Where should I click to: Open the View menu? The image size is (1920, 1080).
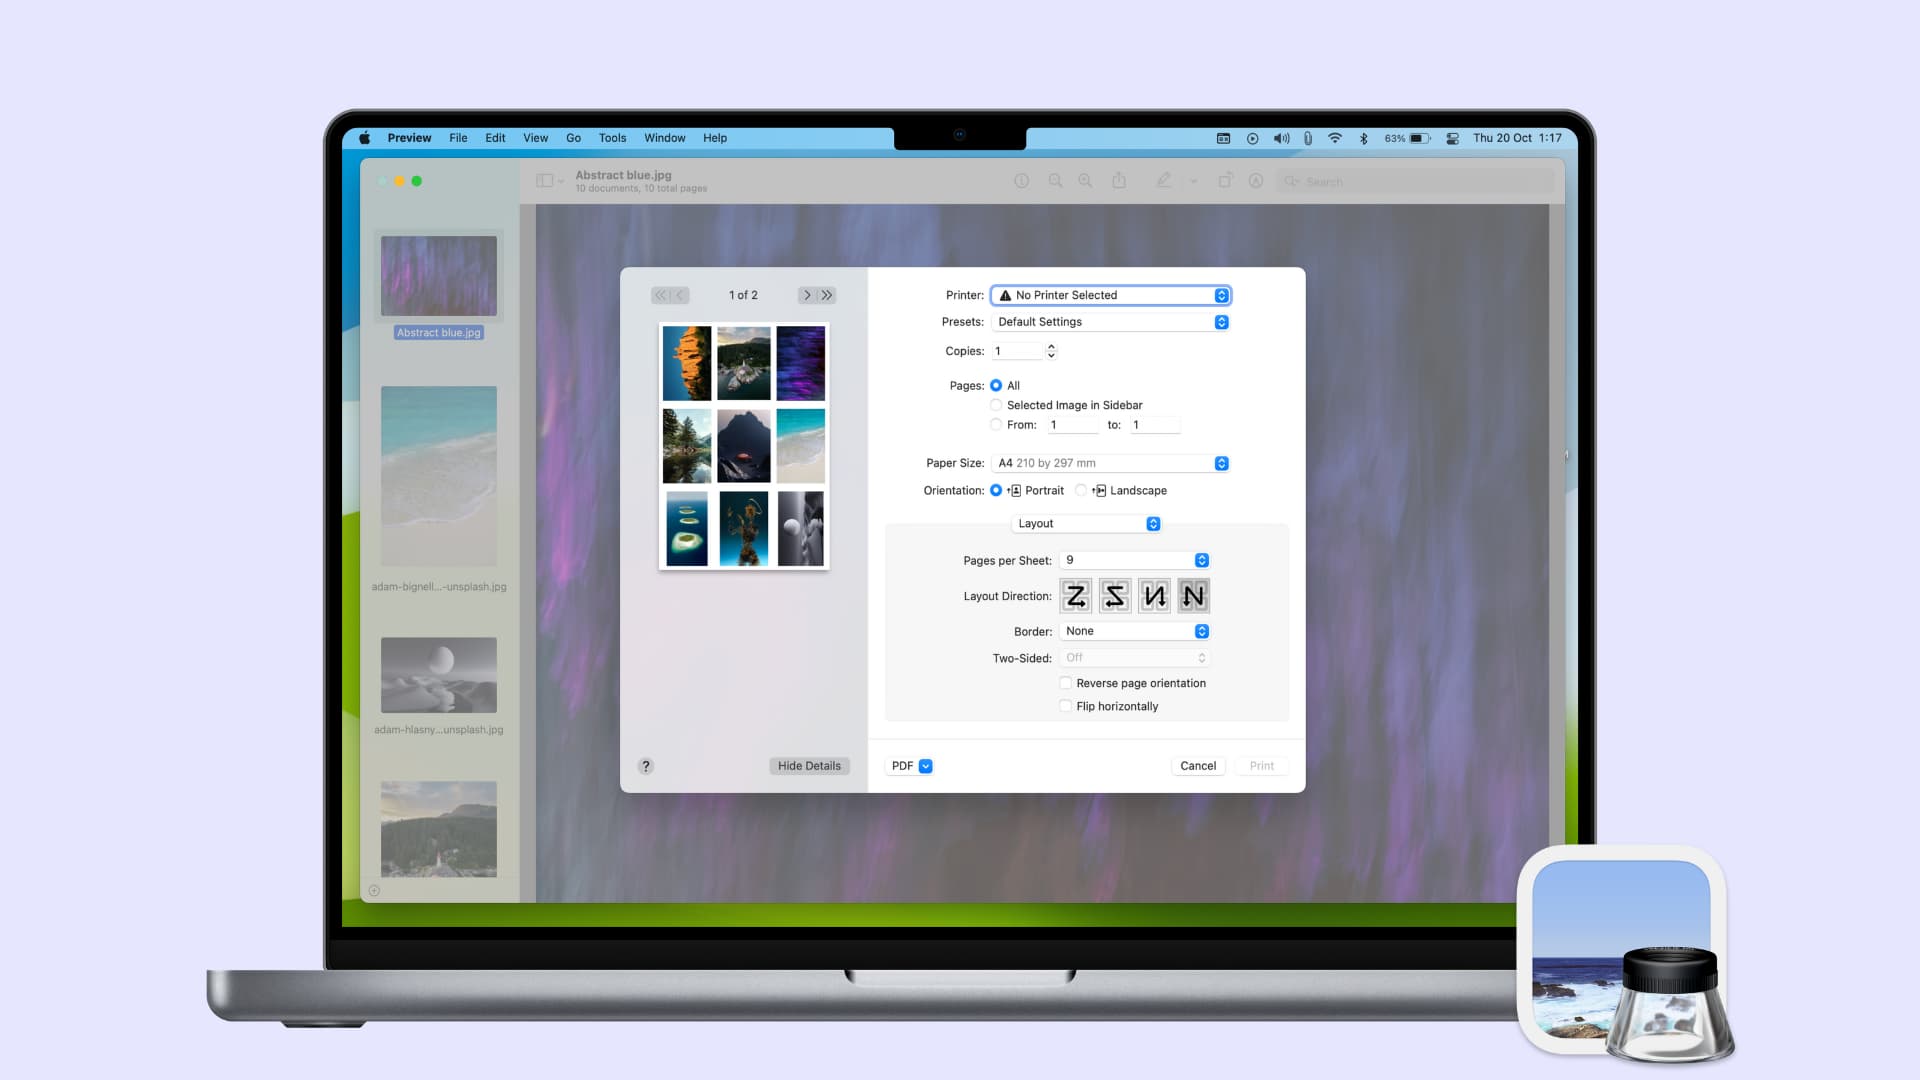tap(535, 138)
